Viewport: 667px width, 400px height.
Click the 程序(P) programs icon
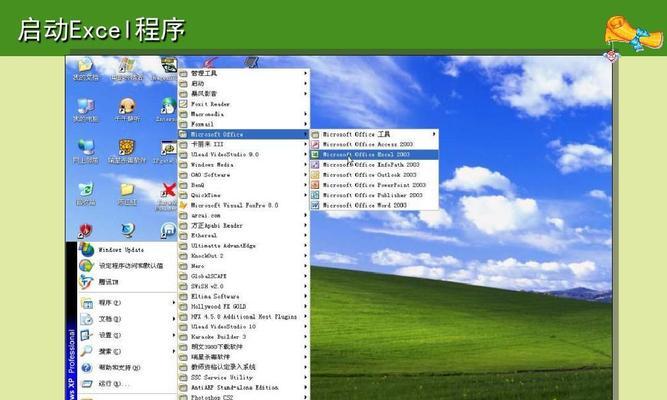(87, 303)
